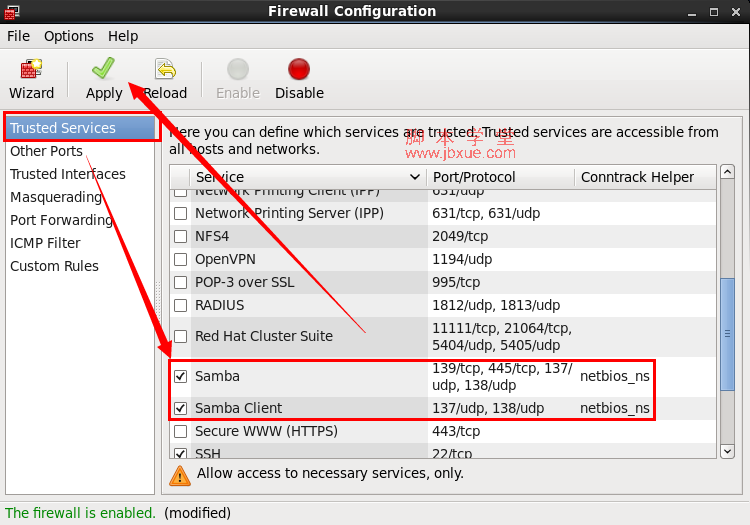Screen dimensions: 750x525
Task: Select the NFS4 service row text
Action: pyautogui.click(x=212, y=236)
